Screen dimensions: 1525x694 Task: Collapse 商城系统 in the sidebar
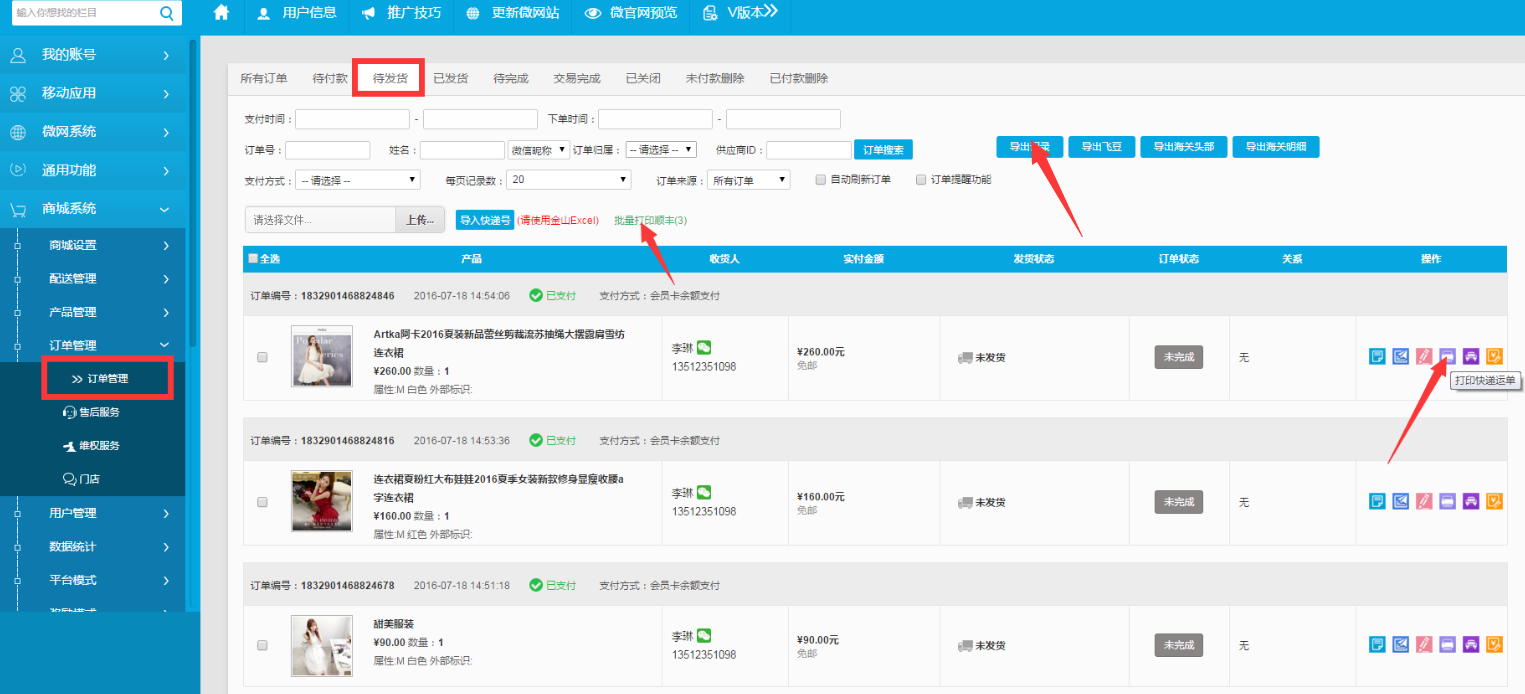[93, 209]
